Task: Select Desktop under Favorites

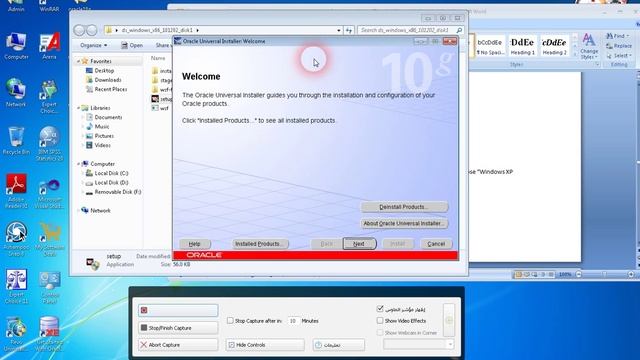Action: tap(100, 71)
